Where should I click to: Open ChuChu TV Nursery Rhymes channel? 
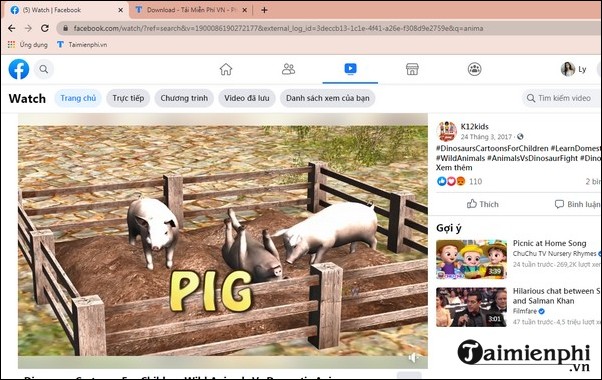point(554,254)
